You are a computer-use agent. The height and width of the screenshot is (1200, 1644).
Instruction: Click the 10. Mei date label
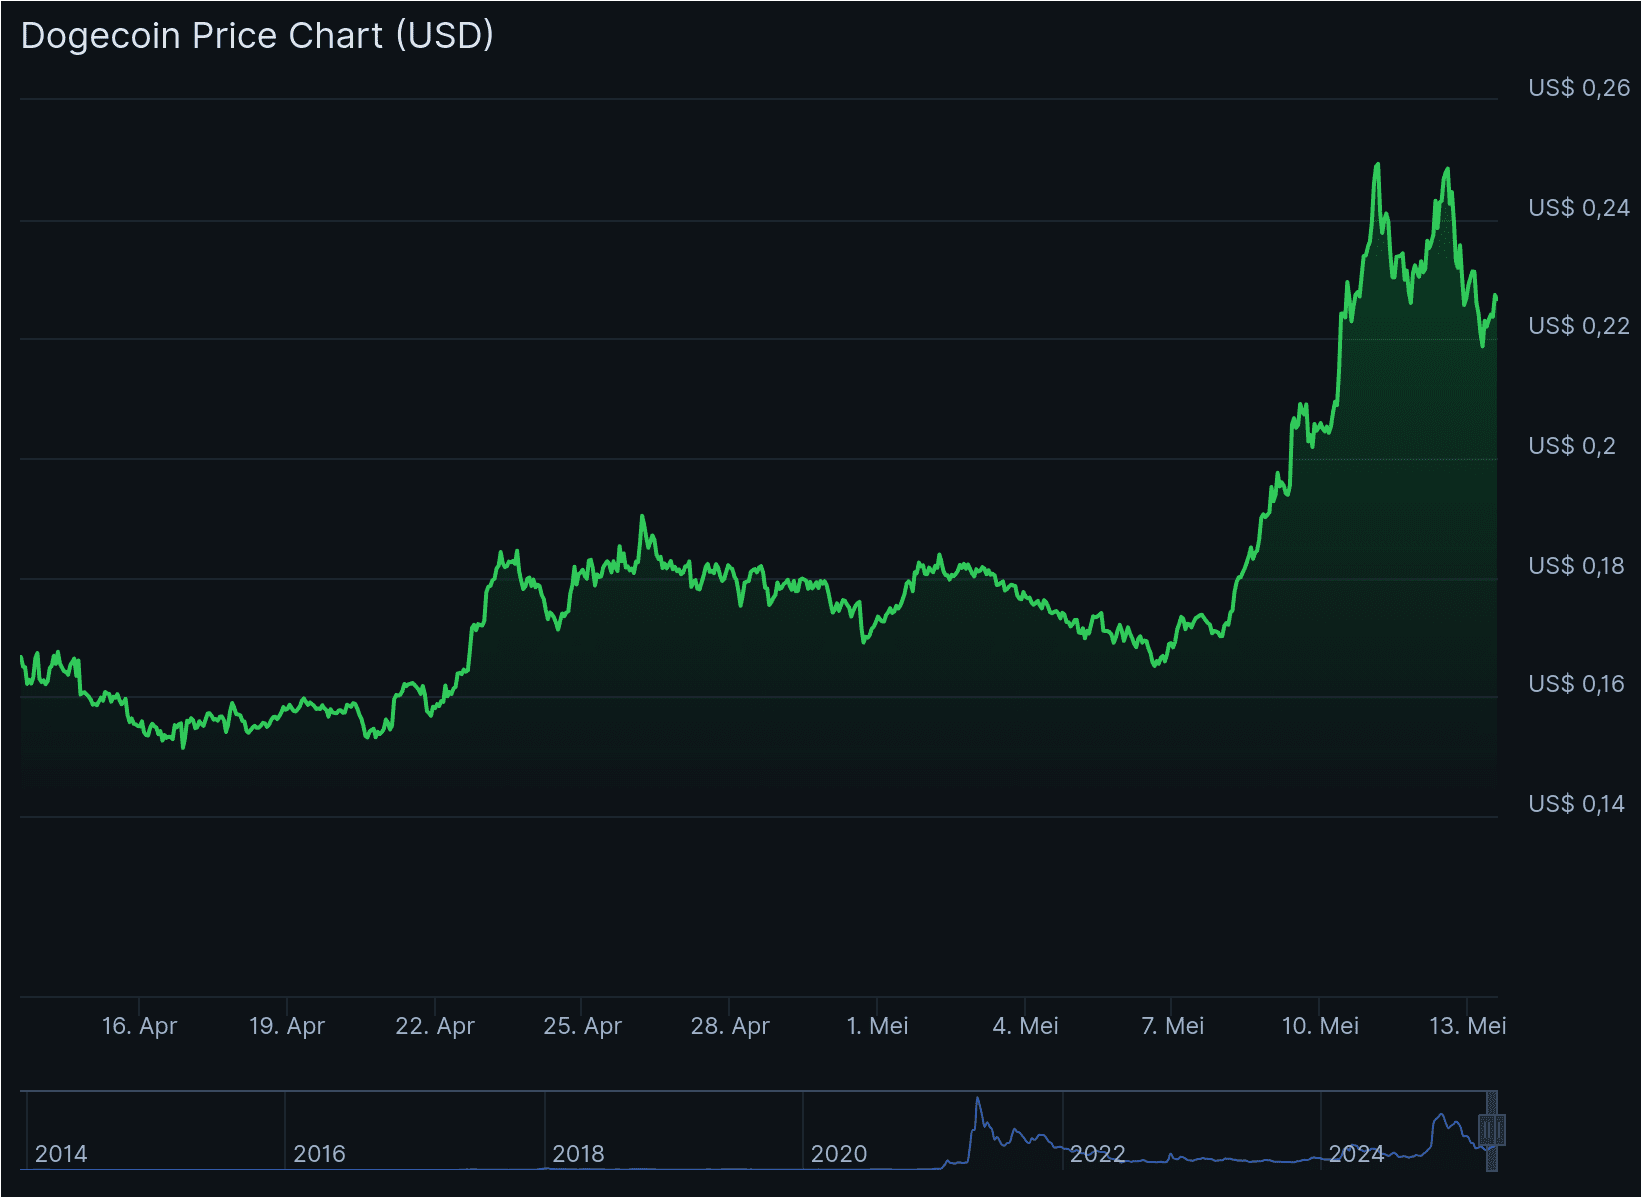[x=1321, y=1026]
